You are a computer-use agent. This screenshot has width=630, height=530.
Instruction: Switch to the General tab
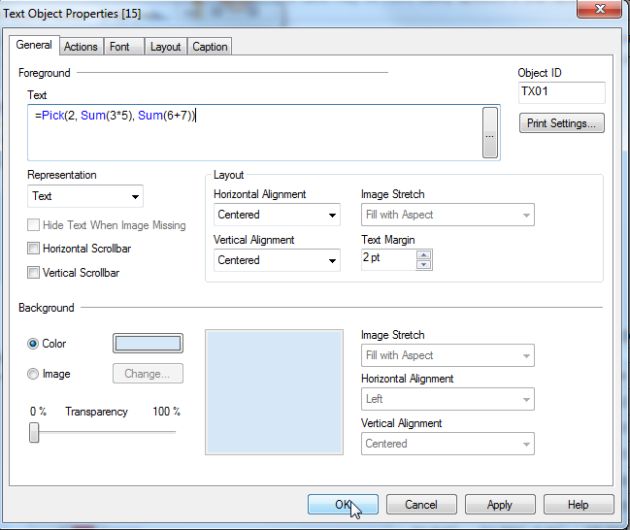coord(34,45)
